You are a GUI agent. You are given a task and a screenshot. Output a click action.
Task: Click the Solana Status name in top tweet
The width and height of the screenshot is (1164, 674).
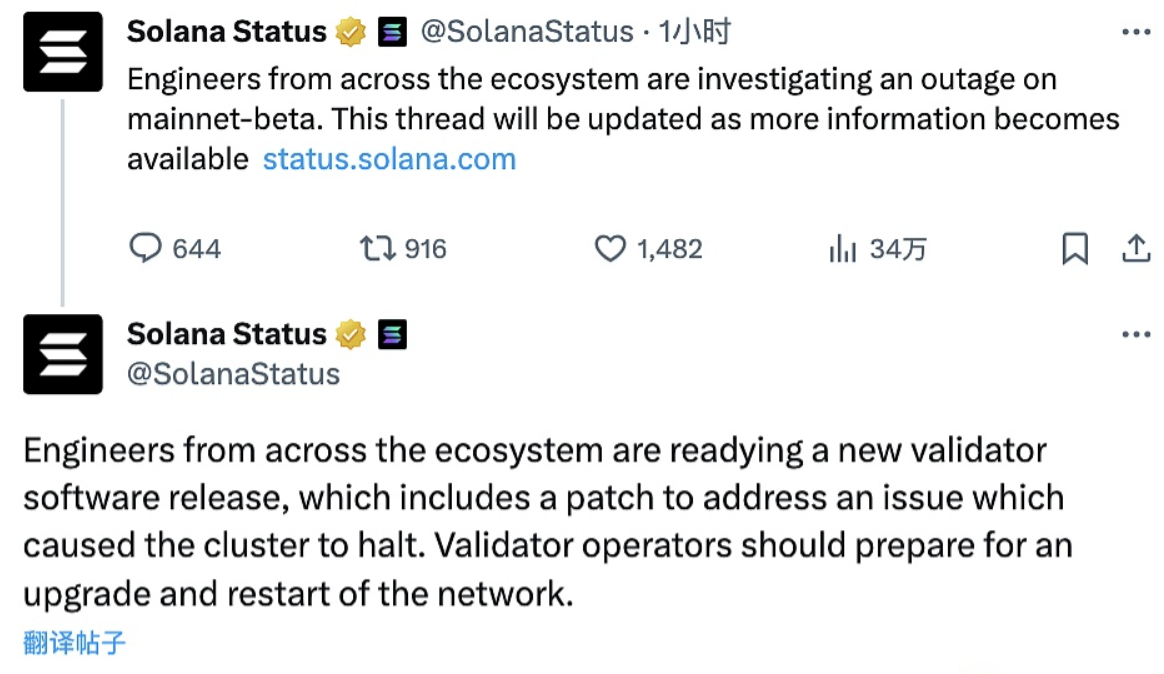227,32
